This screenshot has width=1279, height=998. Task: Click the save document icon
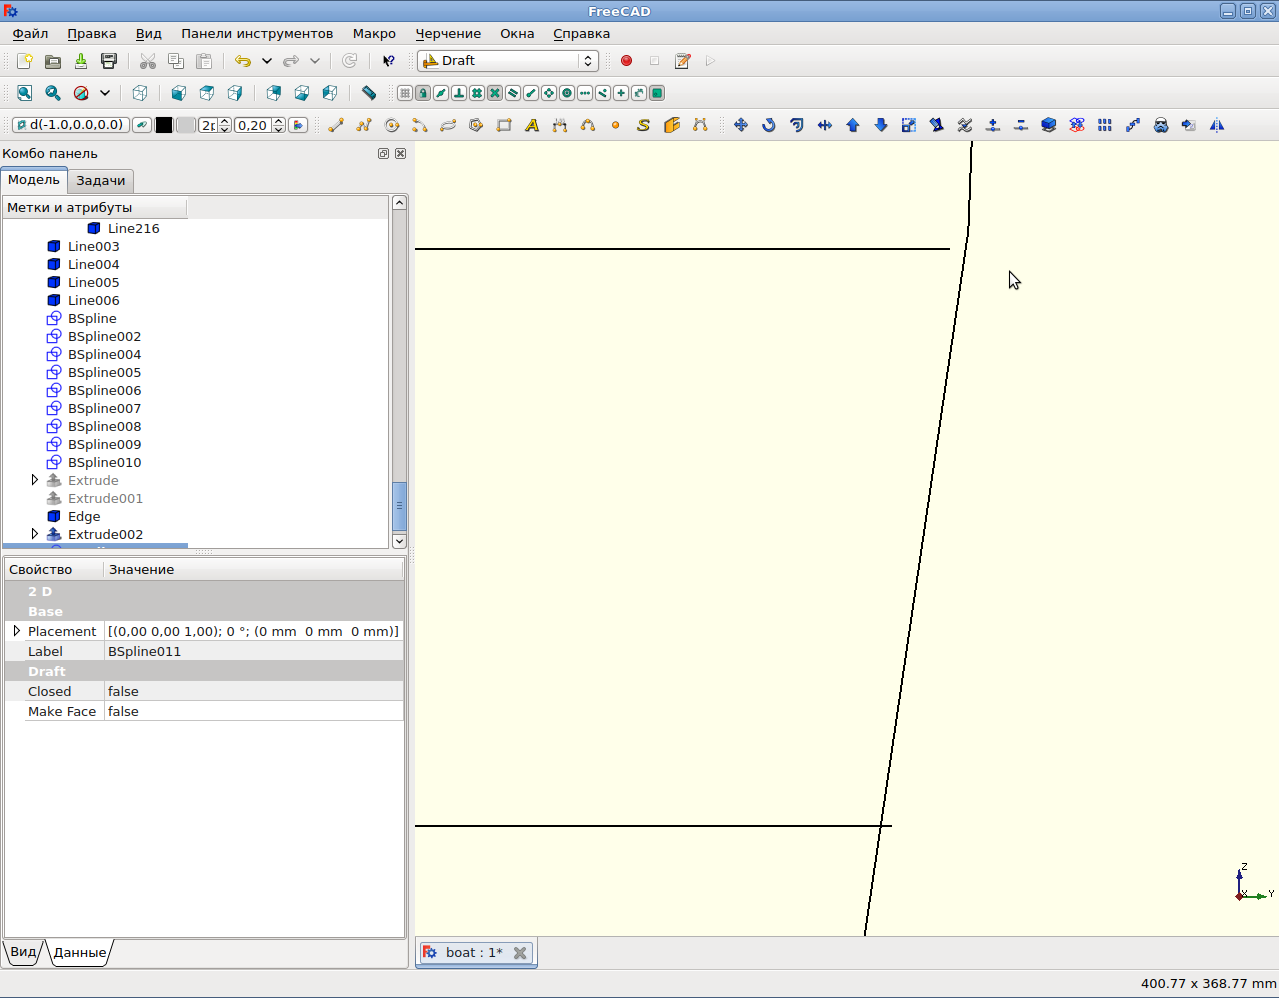pos(109,61)
